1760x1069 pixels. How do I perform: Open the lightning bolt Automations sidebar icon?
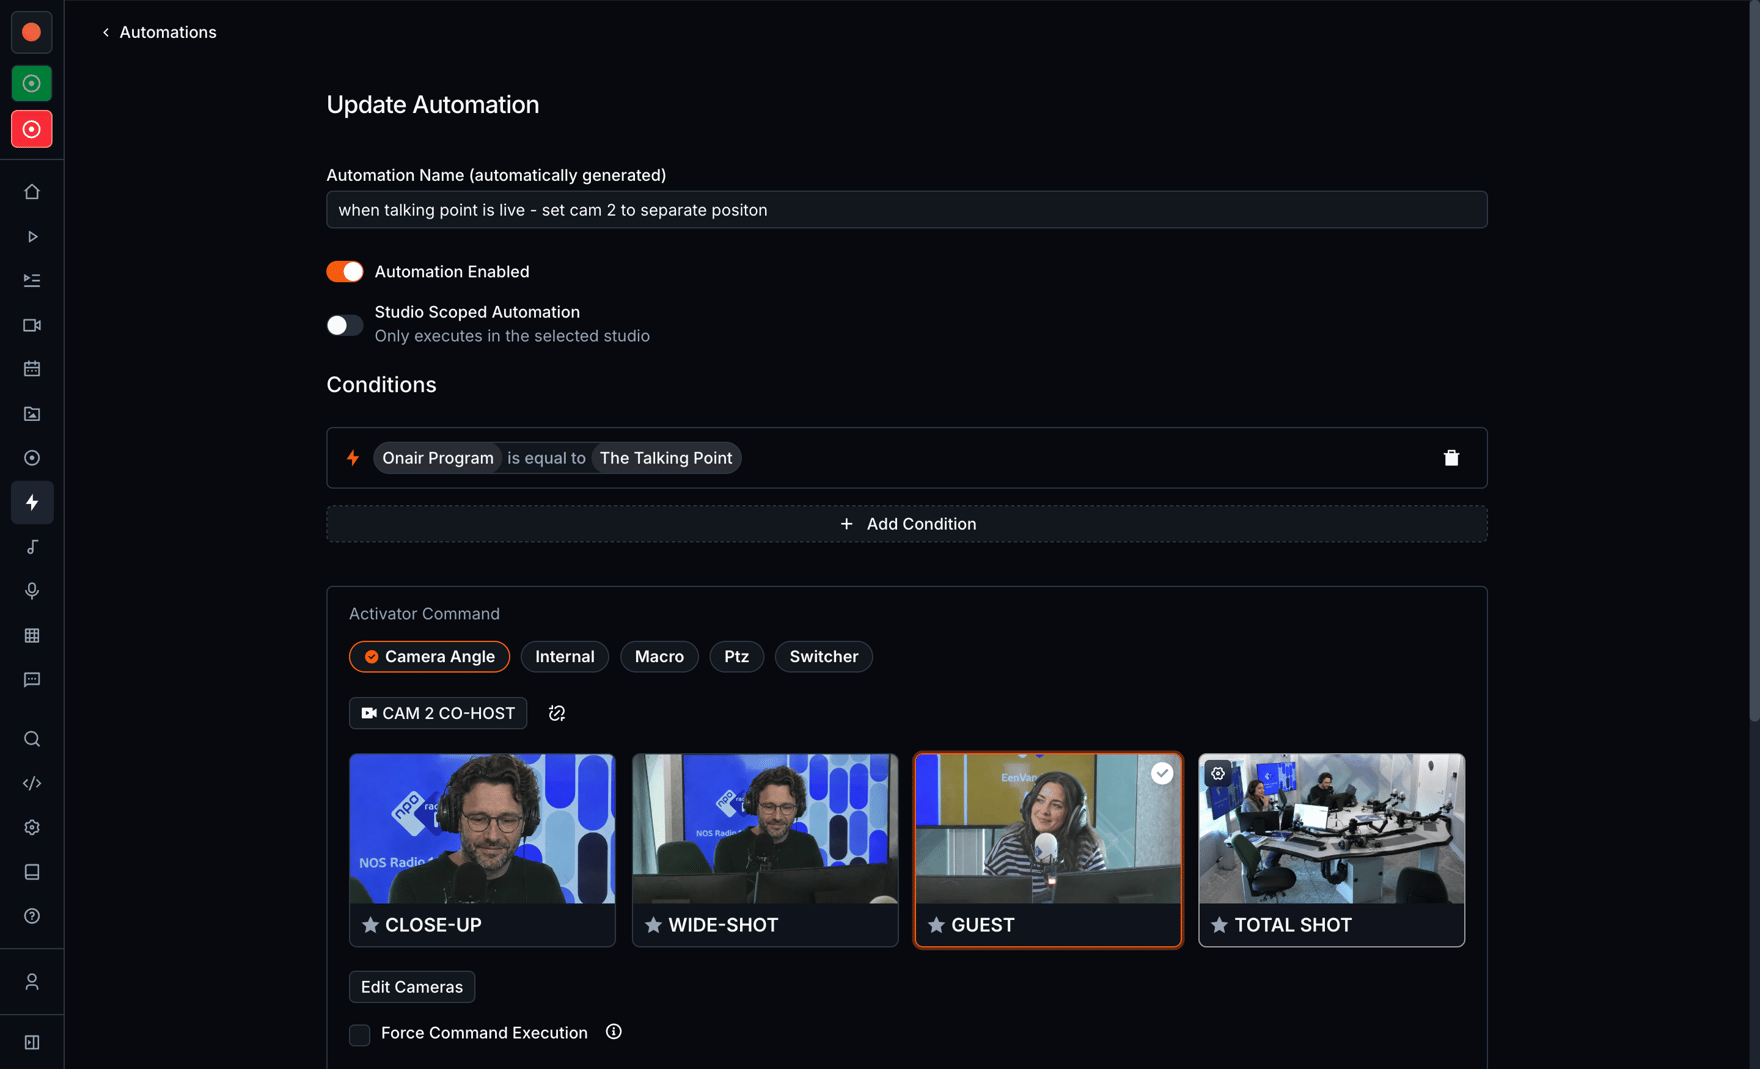coord(32,502)
